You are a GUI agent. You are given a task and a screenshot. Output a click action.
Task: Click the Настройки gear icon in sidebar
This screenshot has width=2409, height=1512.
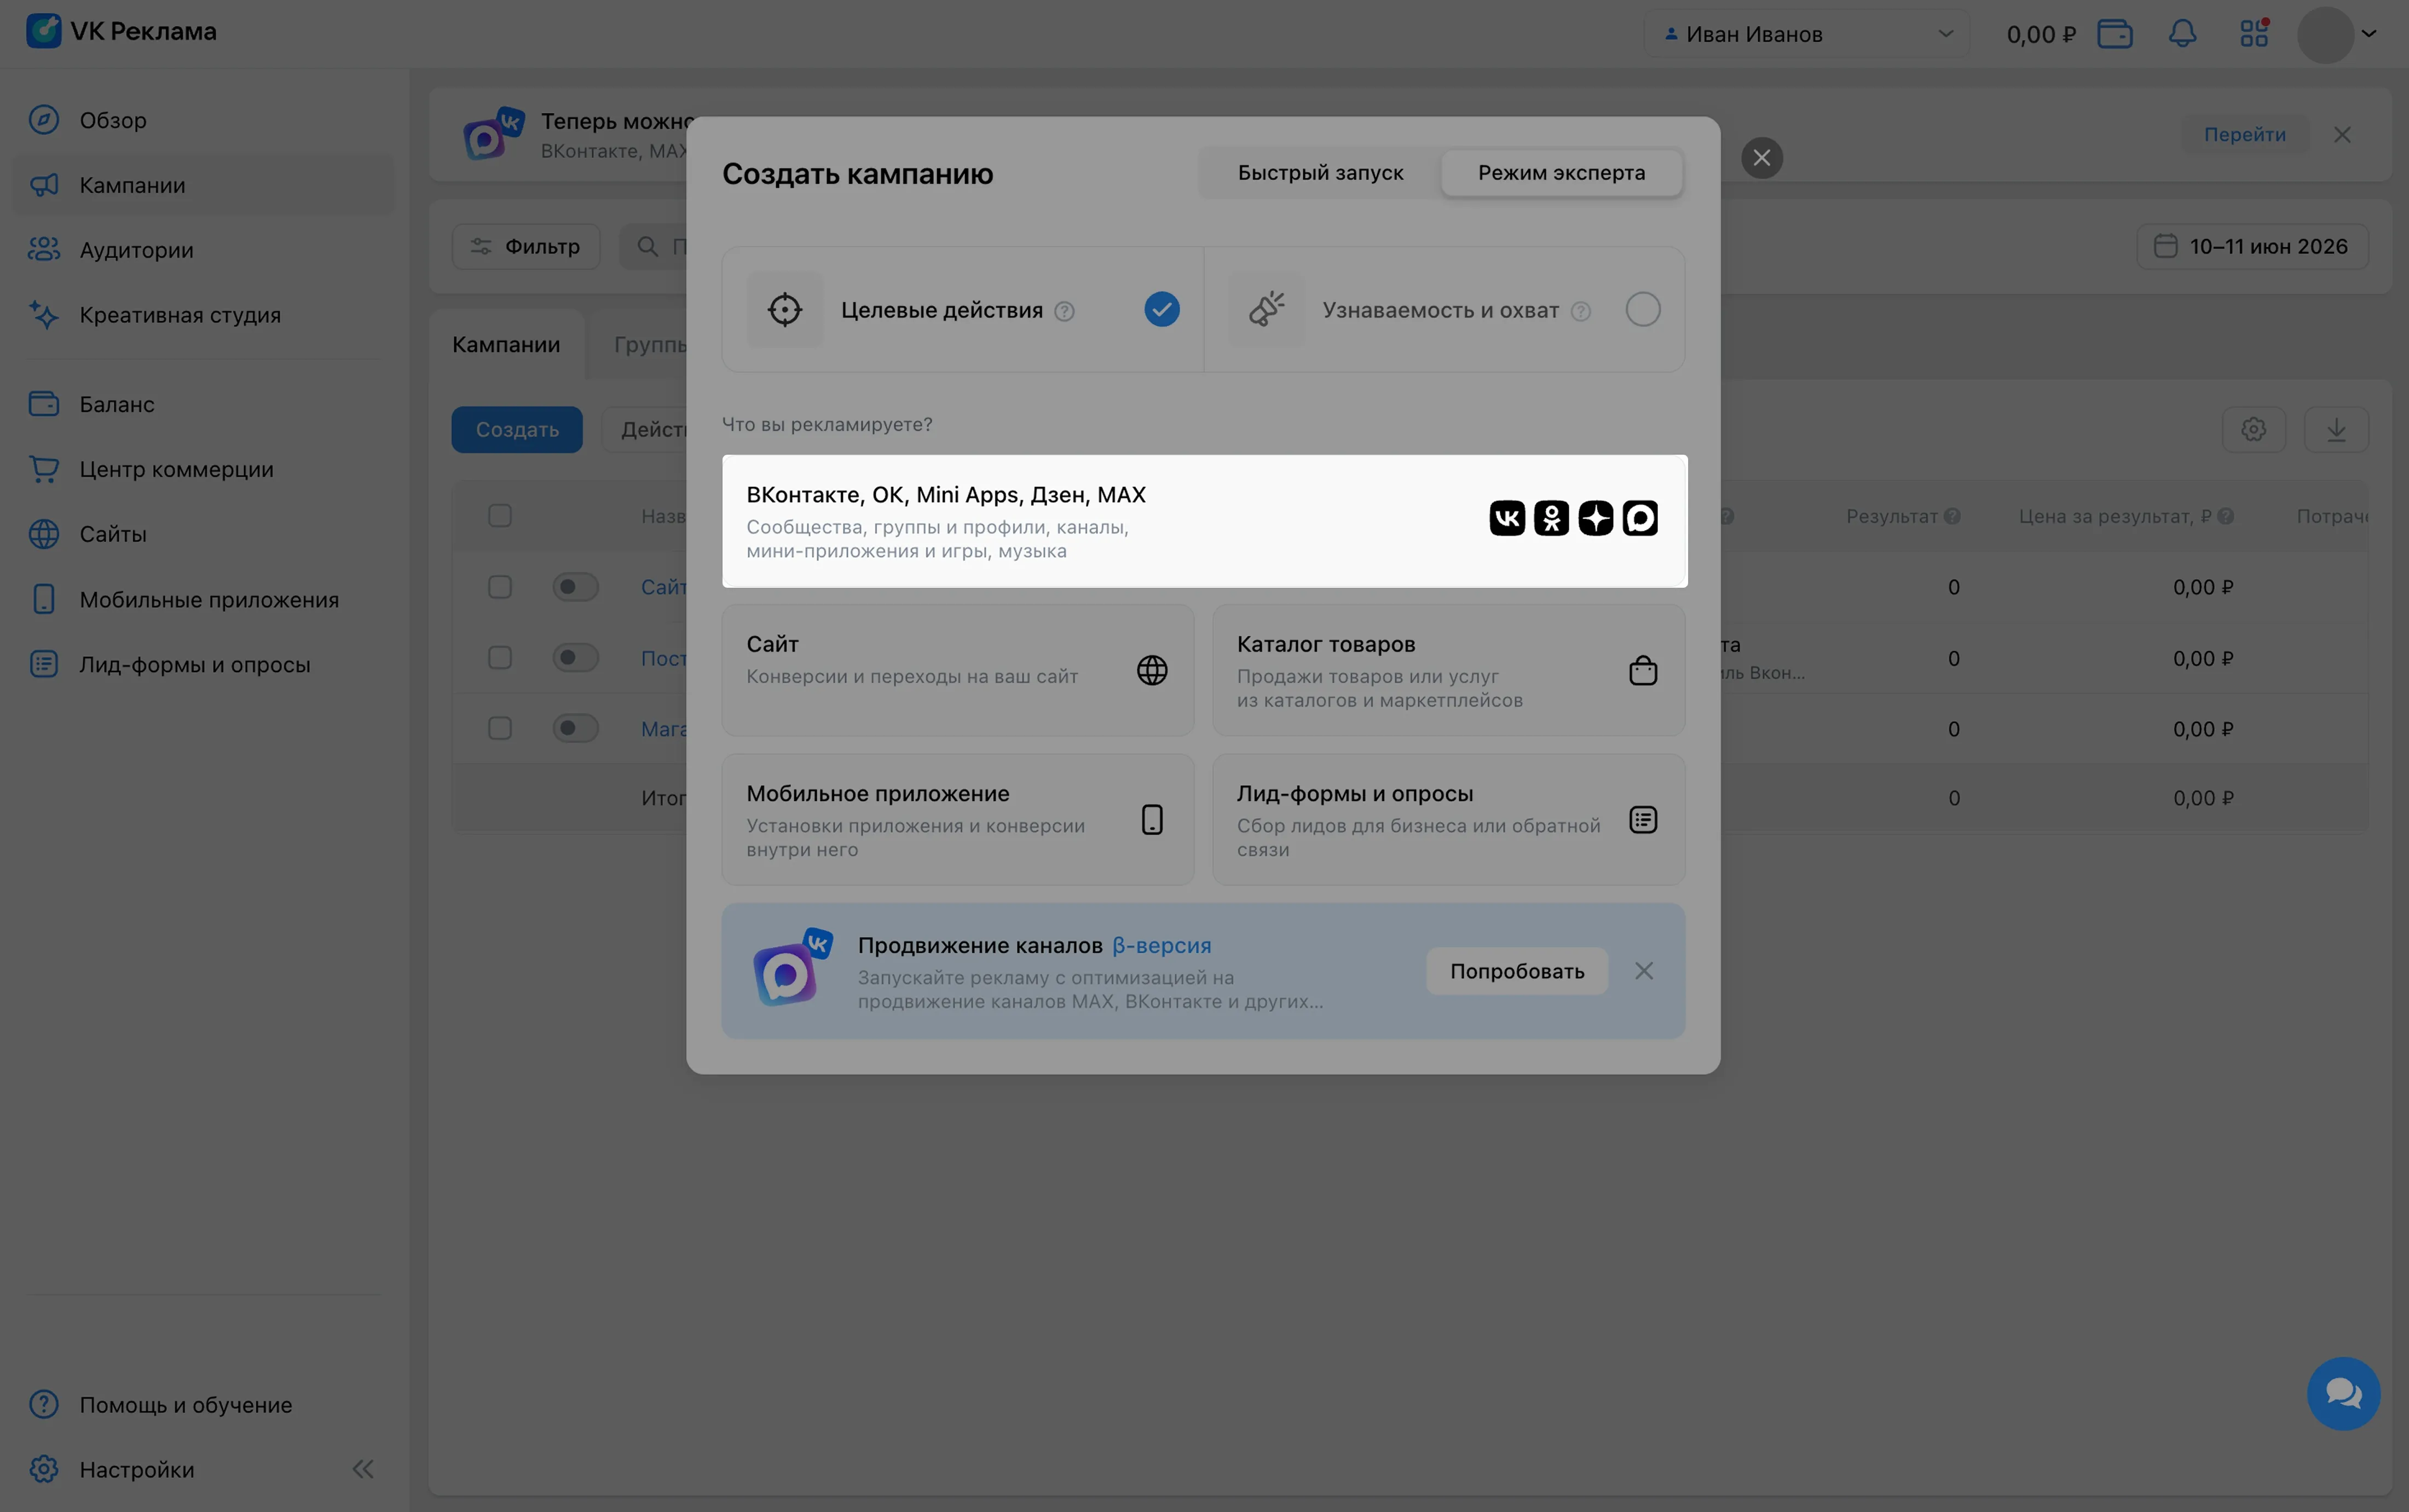44,1469
